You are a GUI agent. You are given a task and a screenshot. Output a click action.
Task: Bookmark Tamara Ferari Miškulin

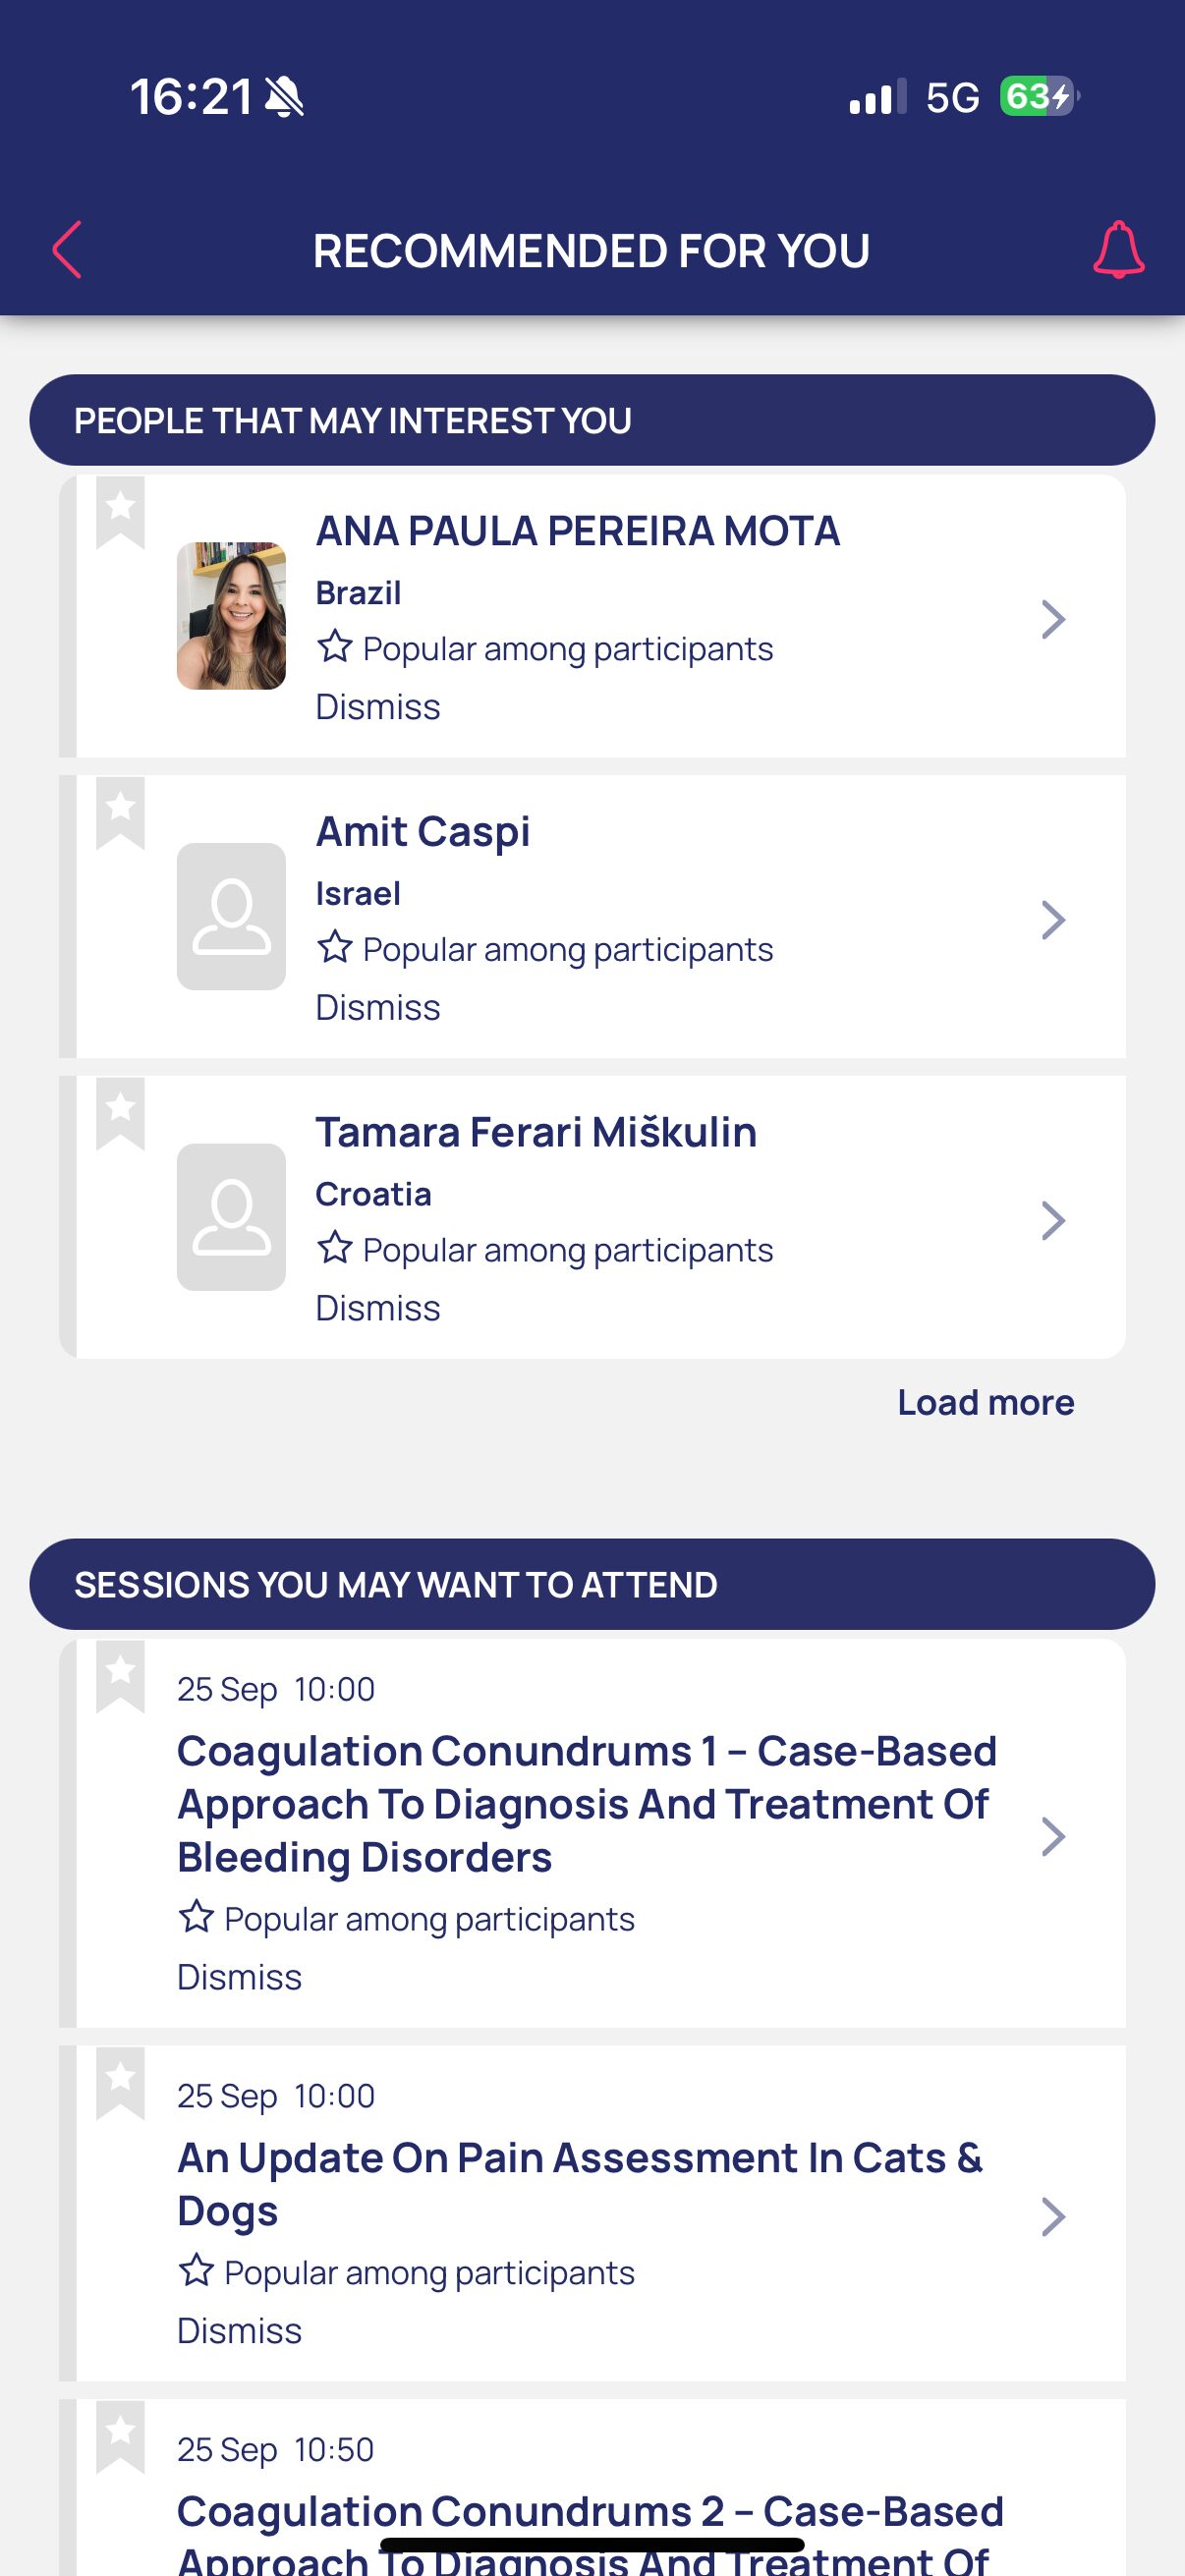[120, 1112]
